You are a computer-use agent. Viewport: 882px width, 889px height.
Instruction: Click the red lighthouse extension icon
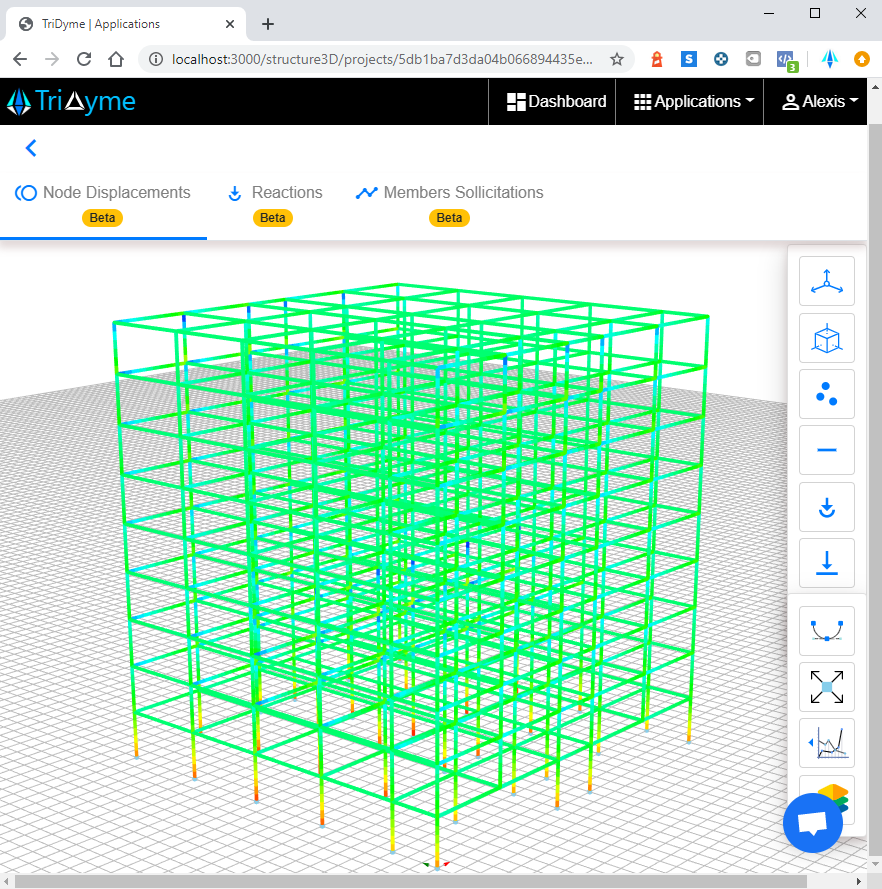click(x=657, y=59)
